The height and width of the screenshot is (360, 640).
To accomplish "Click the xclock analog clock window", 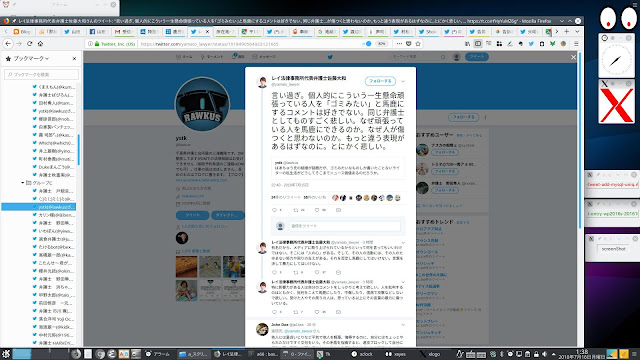I will (616, 60).
